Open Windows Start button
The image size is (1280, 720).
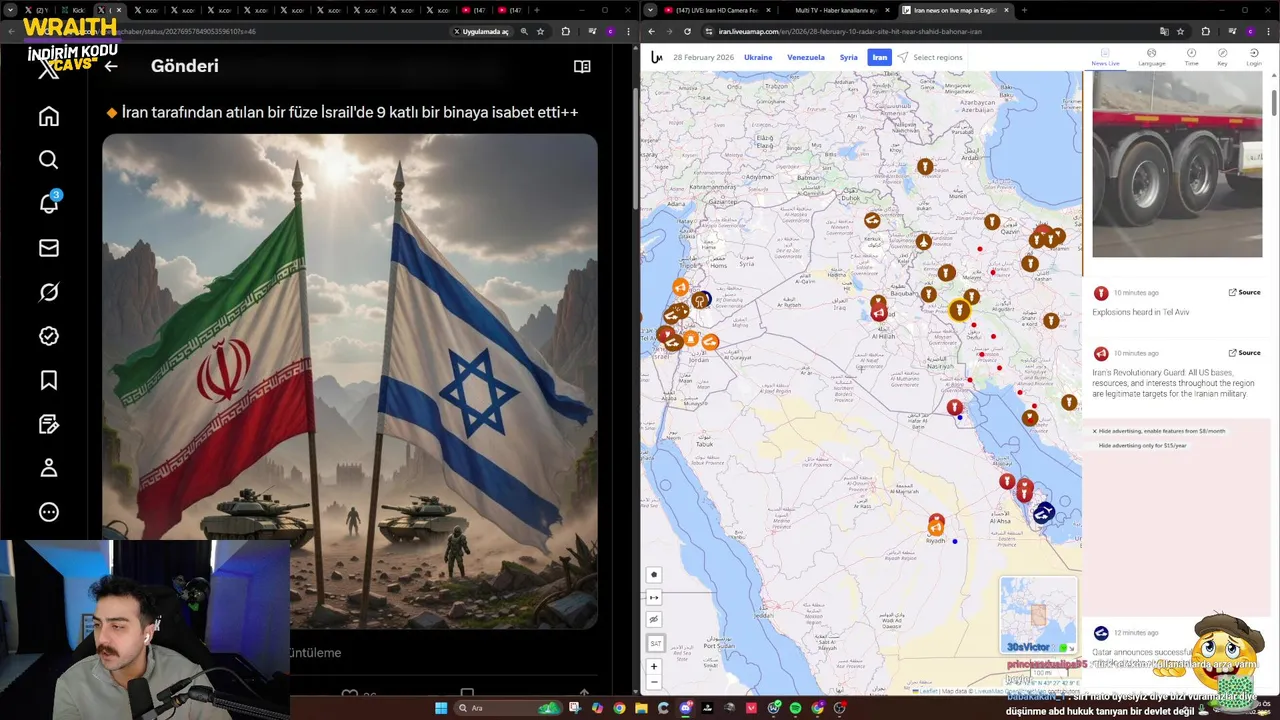[440, 708]
